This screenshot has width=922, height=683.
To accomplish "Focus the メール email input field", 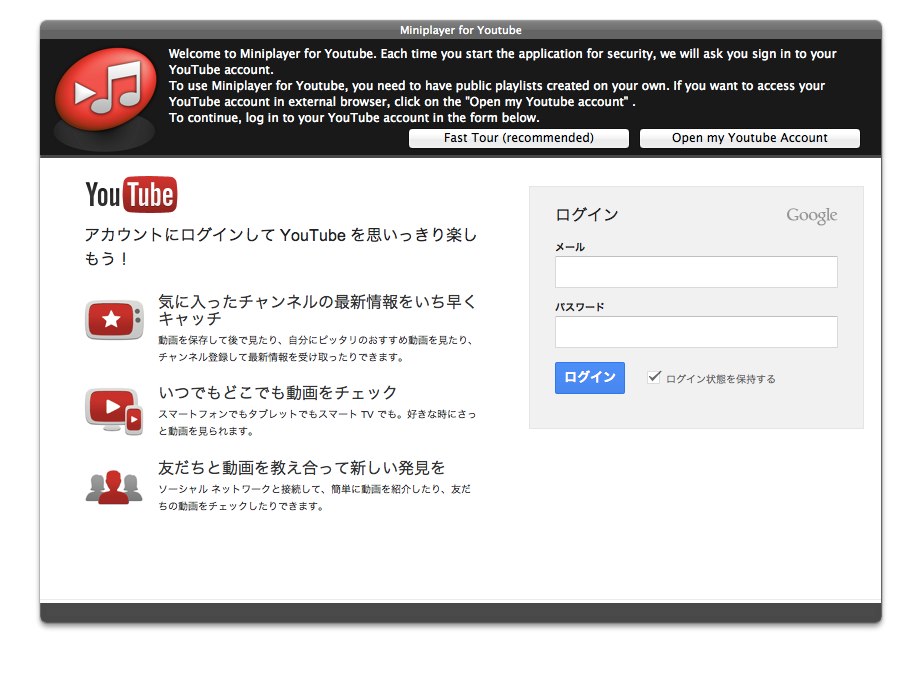I will pos(696,272).
